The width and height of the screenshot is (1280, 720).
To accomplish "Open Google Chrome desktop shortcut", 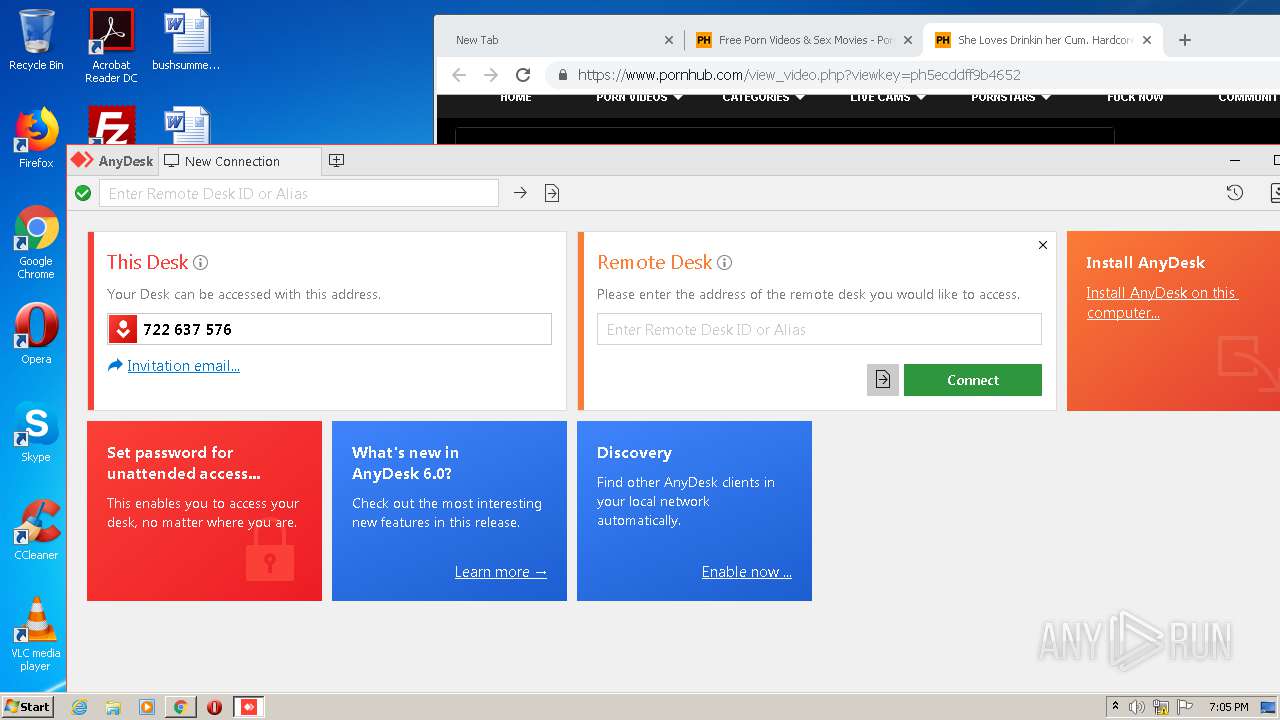I will pyautogui.click(x=36, y=243).
